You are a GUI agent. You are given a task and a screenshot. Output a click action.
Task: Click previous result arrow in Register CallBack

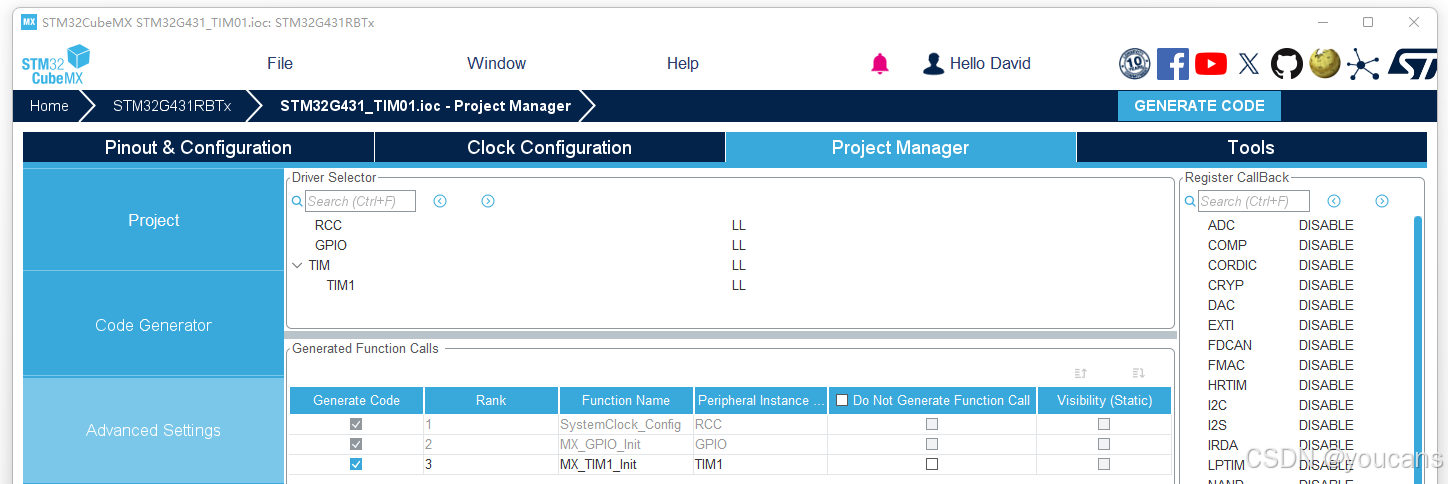coord(1333,201)
